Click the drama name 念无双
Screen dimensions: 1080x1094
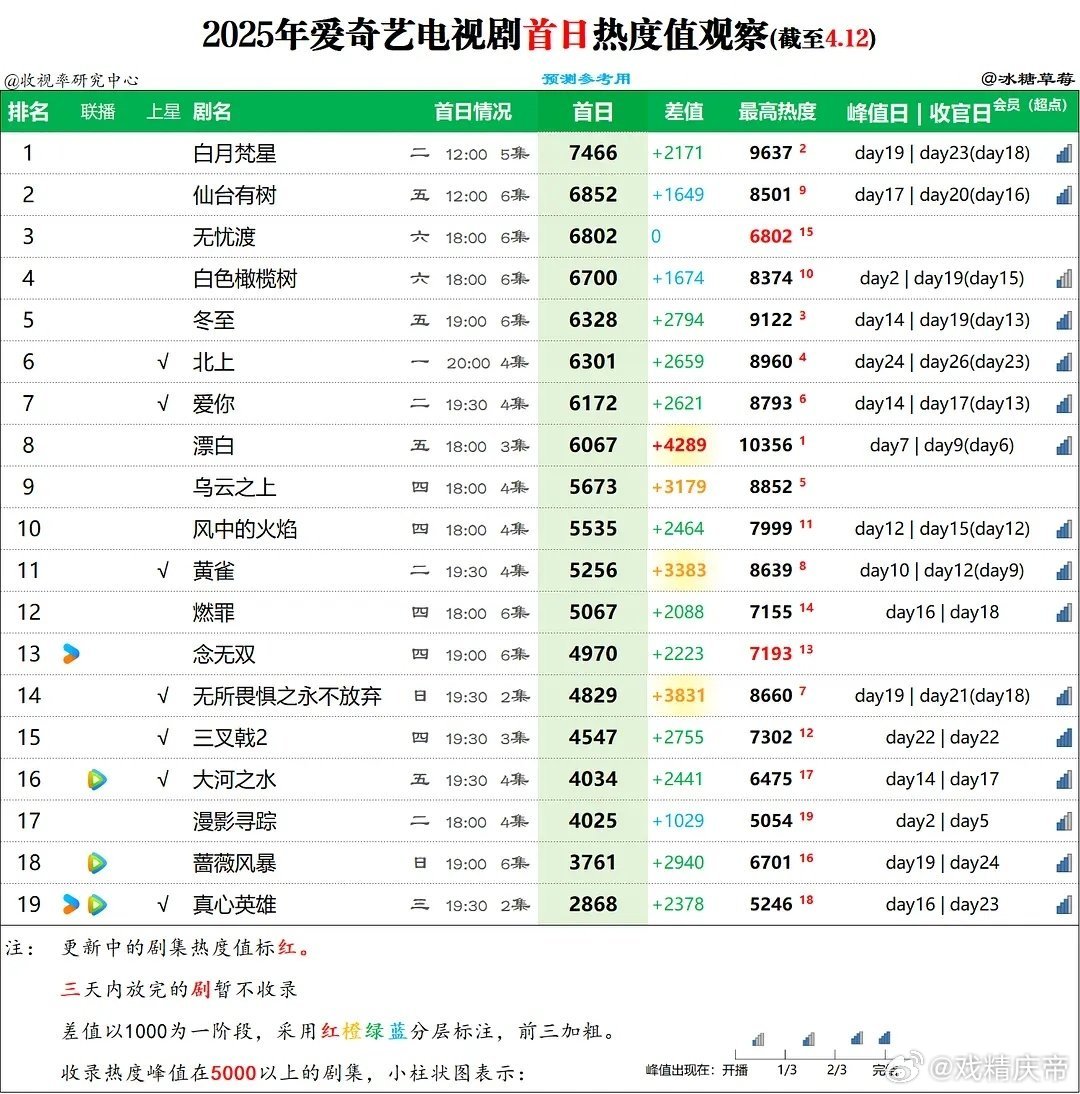click(x=224, y=654)
